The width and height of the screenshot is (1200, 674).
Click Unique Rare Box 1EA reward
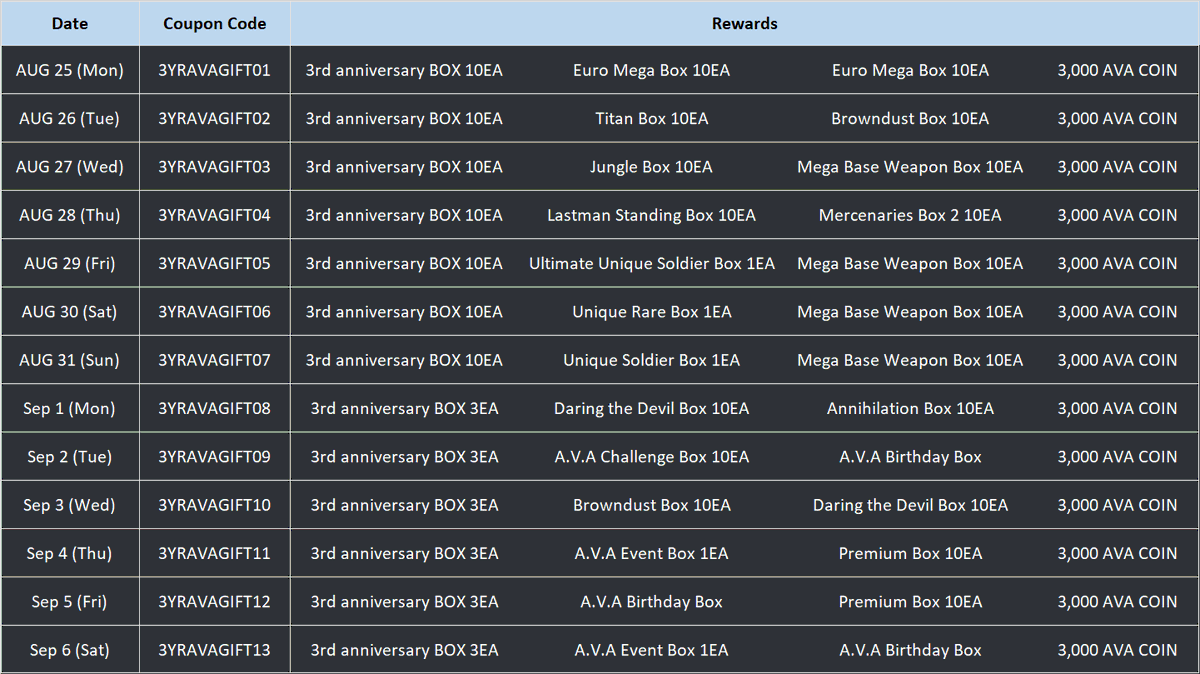651,312
